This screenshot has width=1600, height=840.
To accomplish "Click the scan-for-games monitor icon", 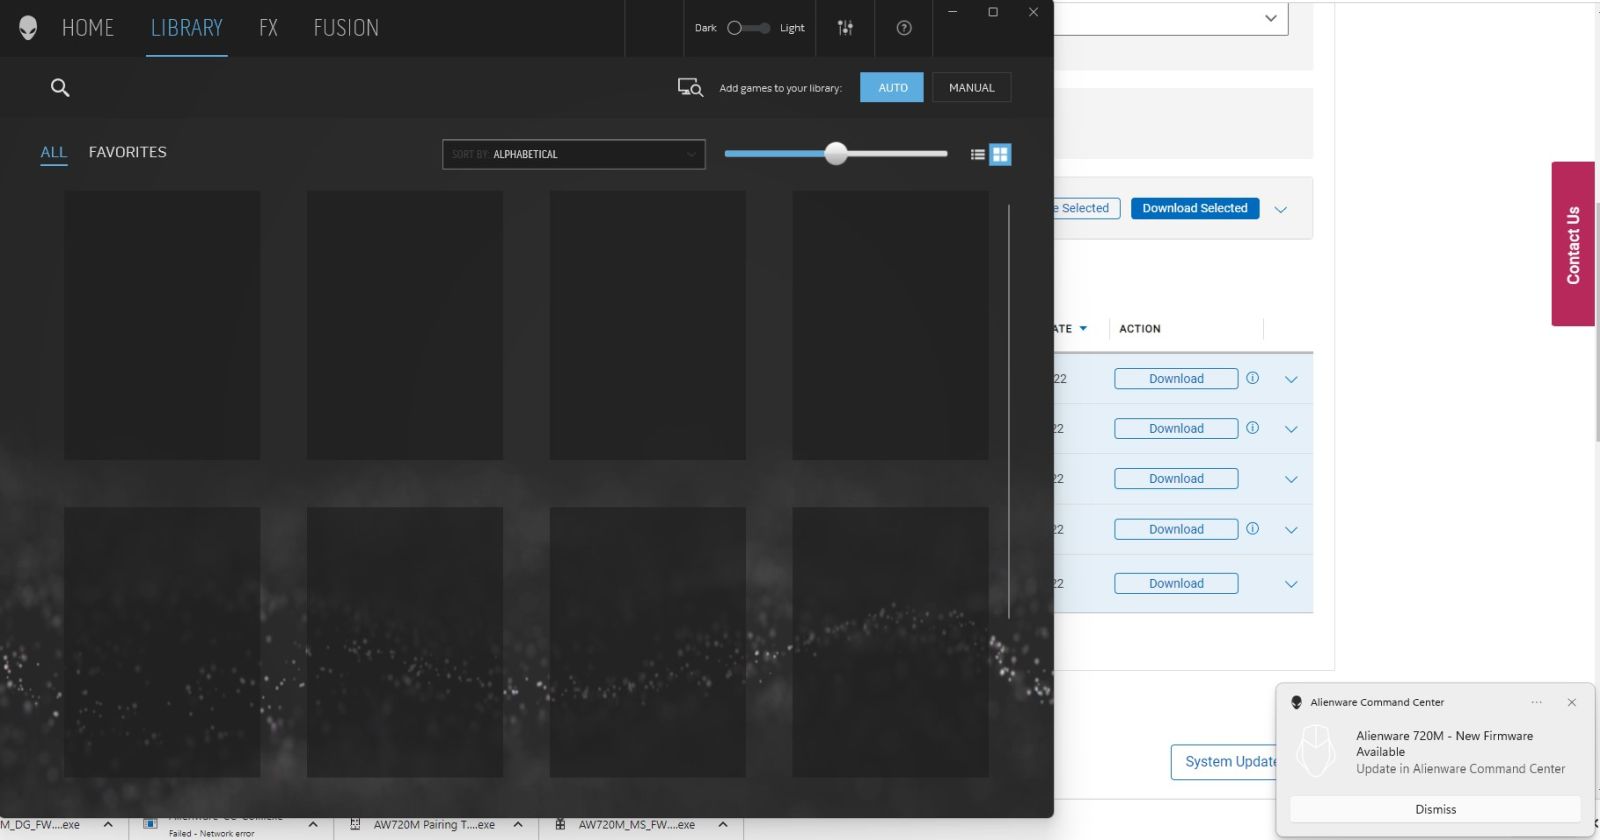I will pos(690,88).
